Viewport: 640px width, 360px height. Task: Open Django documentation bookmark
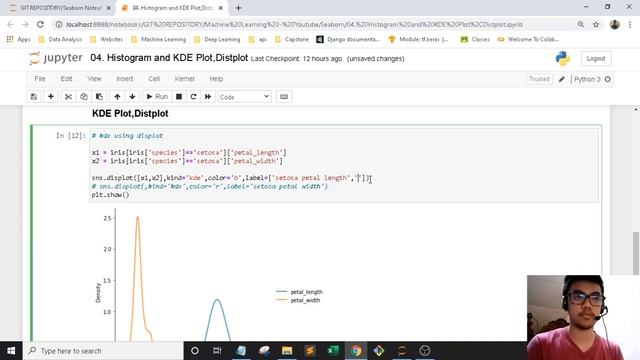(x=348, y=39)
